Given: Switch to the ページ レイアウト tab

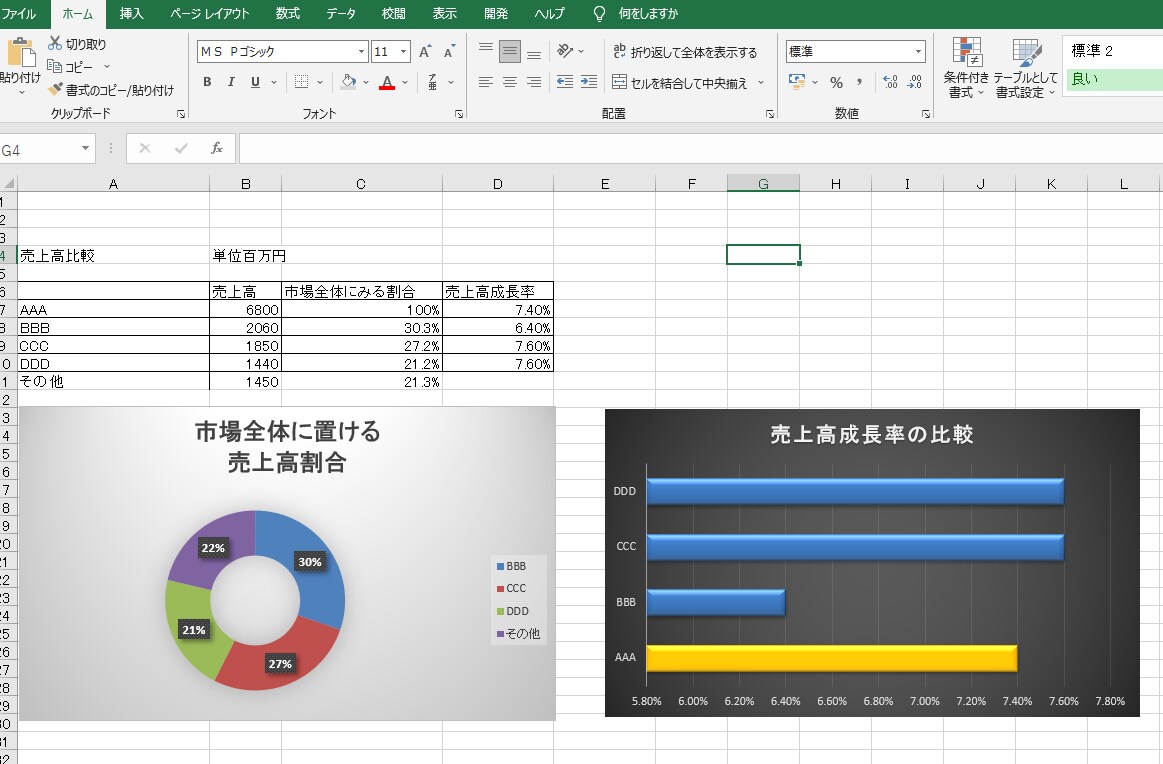Looking at the screenshot, I should pyautogui.click(x=210, y=13).
